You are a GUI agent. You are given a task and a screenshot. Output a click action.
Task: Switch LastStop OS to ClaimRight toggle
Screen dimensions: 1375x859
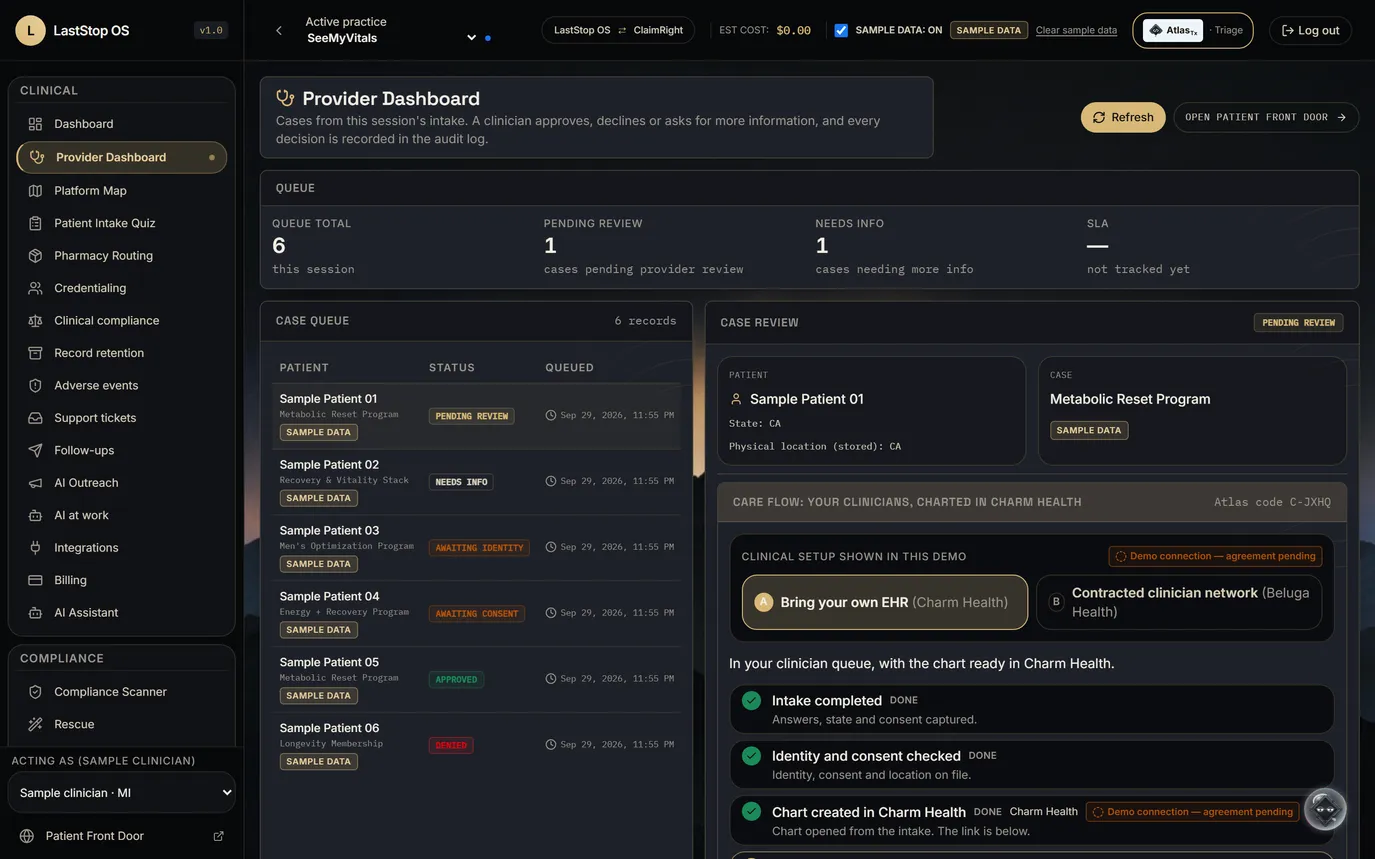(x=618, y=30)
